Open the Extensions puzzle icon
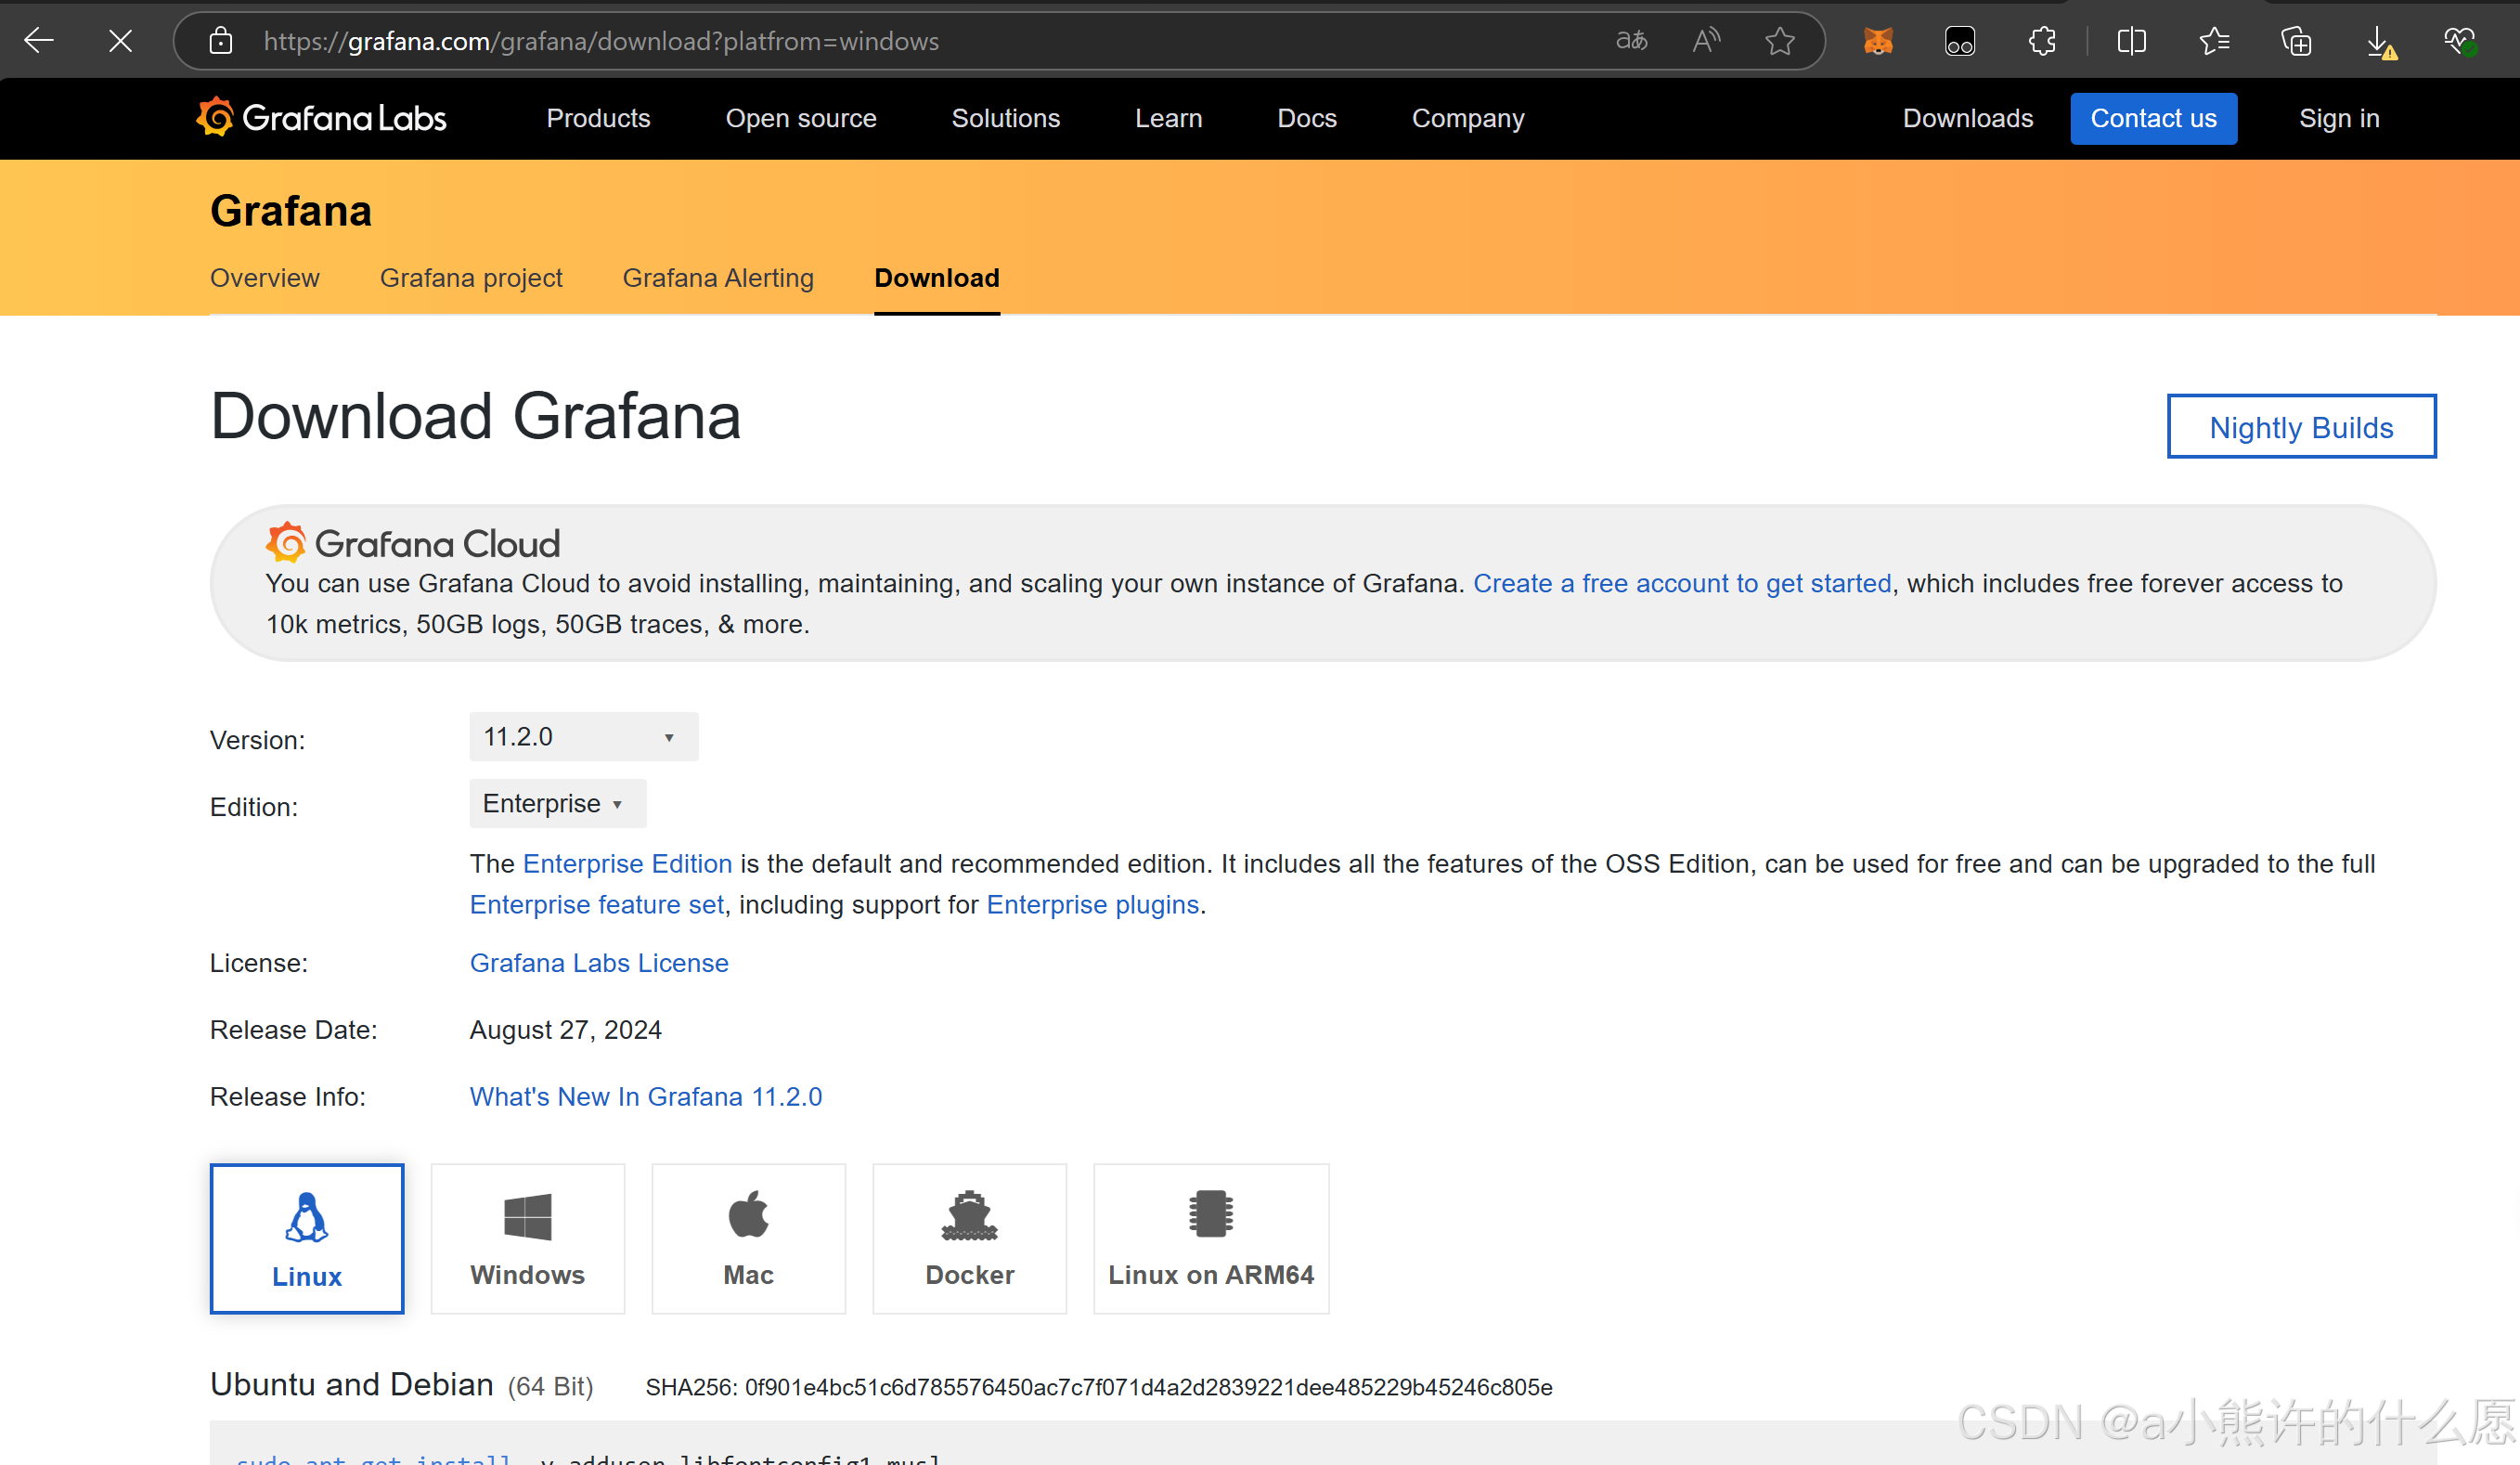Viewport: 2520px width, 1465px height. [x=2042, y=41]
